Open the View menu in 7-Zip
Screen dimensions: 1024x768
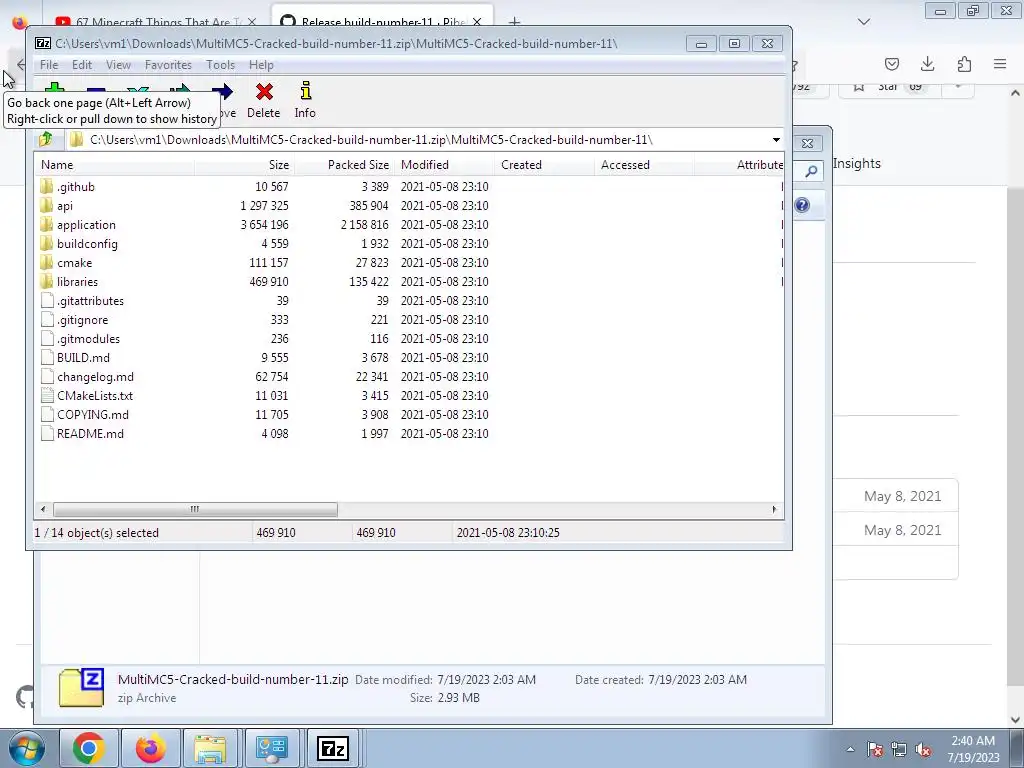pos(118,65)
